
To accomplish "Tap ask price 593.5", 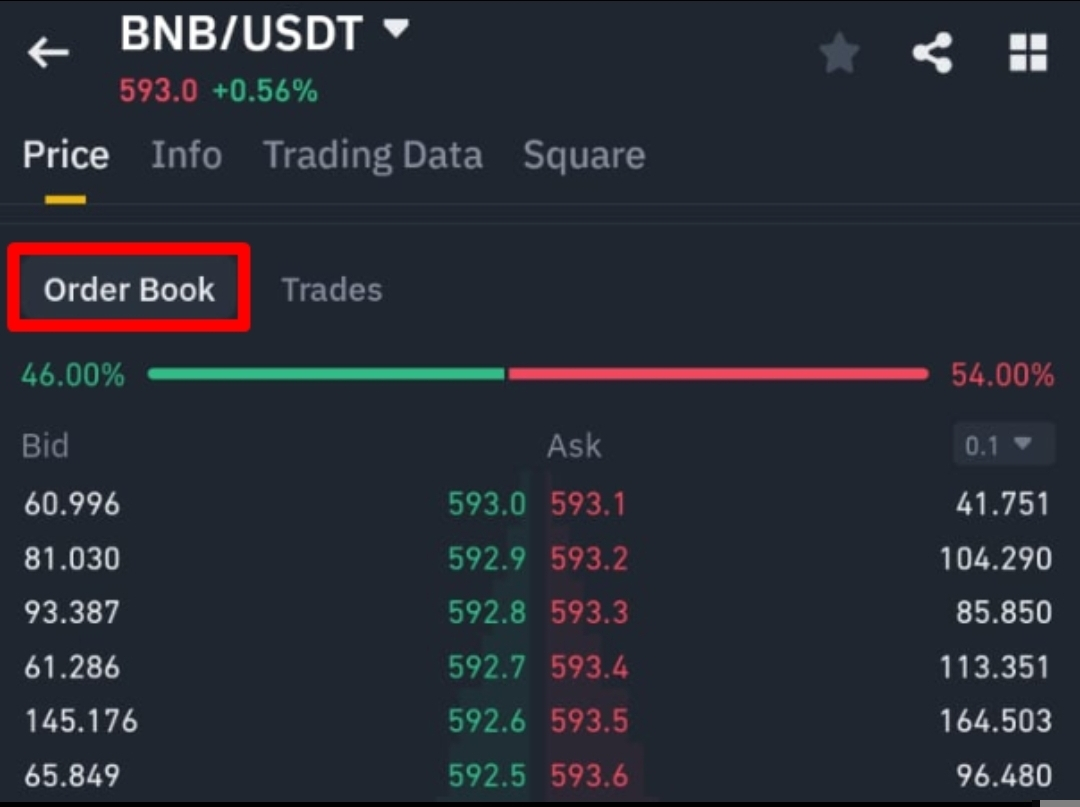I will [589, 720].
